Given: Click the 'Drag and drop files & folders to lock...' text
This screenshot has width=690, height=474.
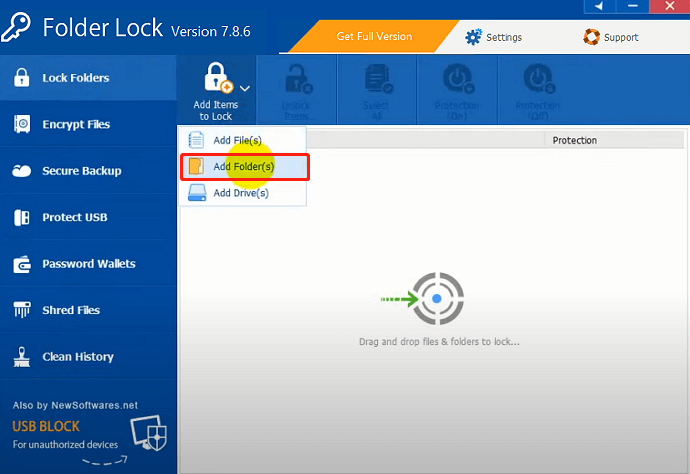Looking at the screenshot, I should (439, 342).
